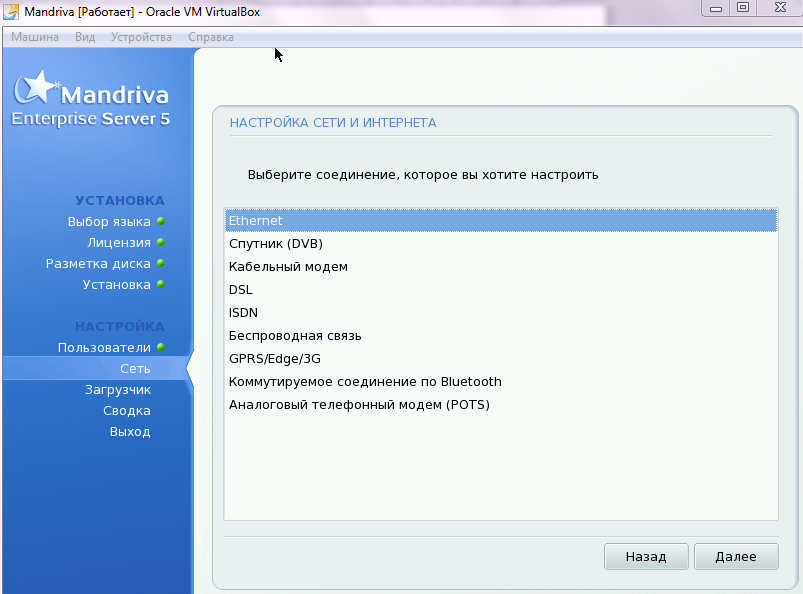Minimize the VirtualBox window

coord(716,8)
